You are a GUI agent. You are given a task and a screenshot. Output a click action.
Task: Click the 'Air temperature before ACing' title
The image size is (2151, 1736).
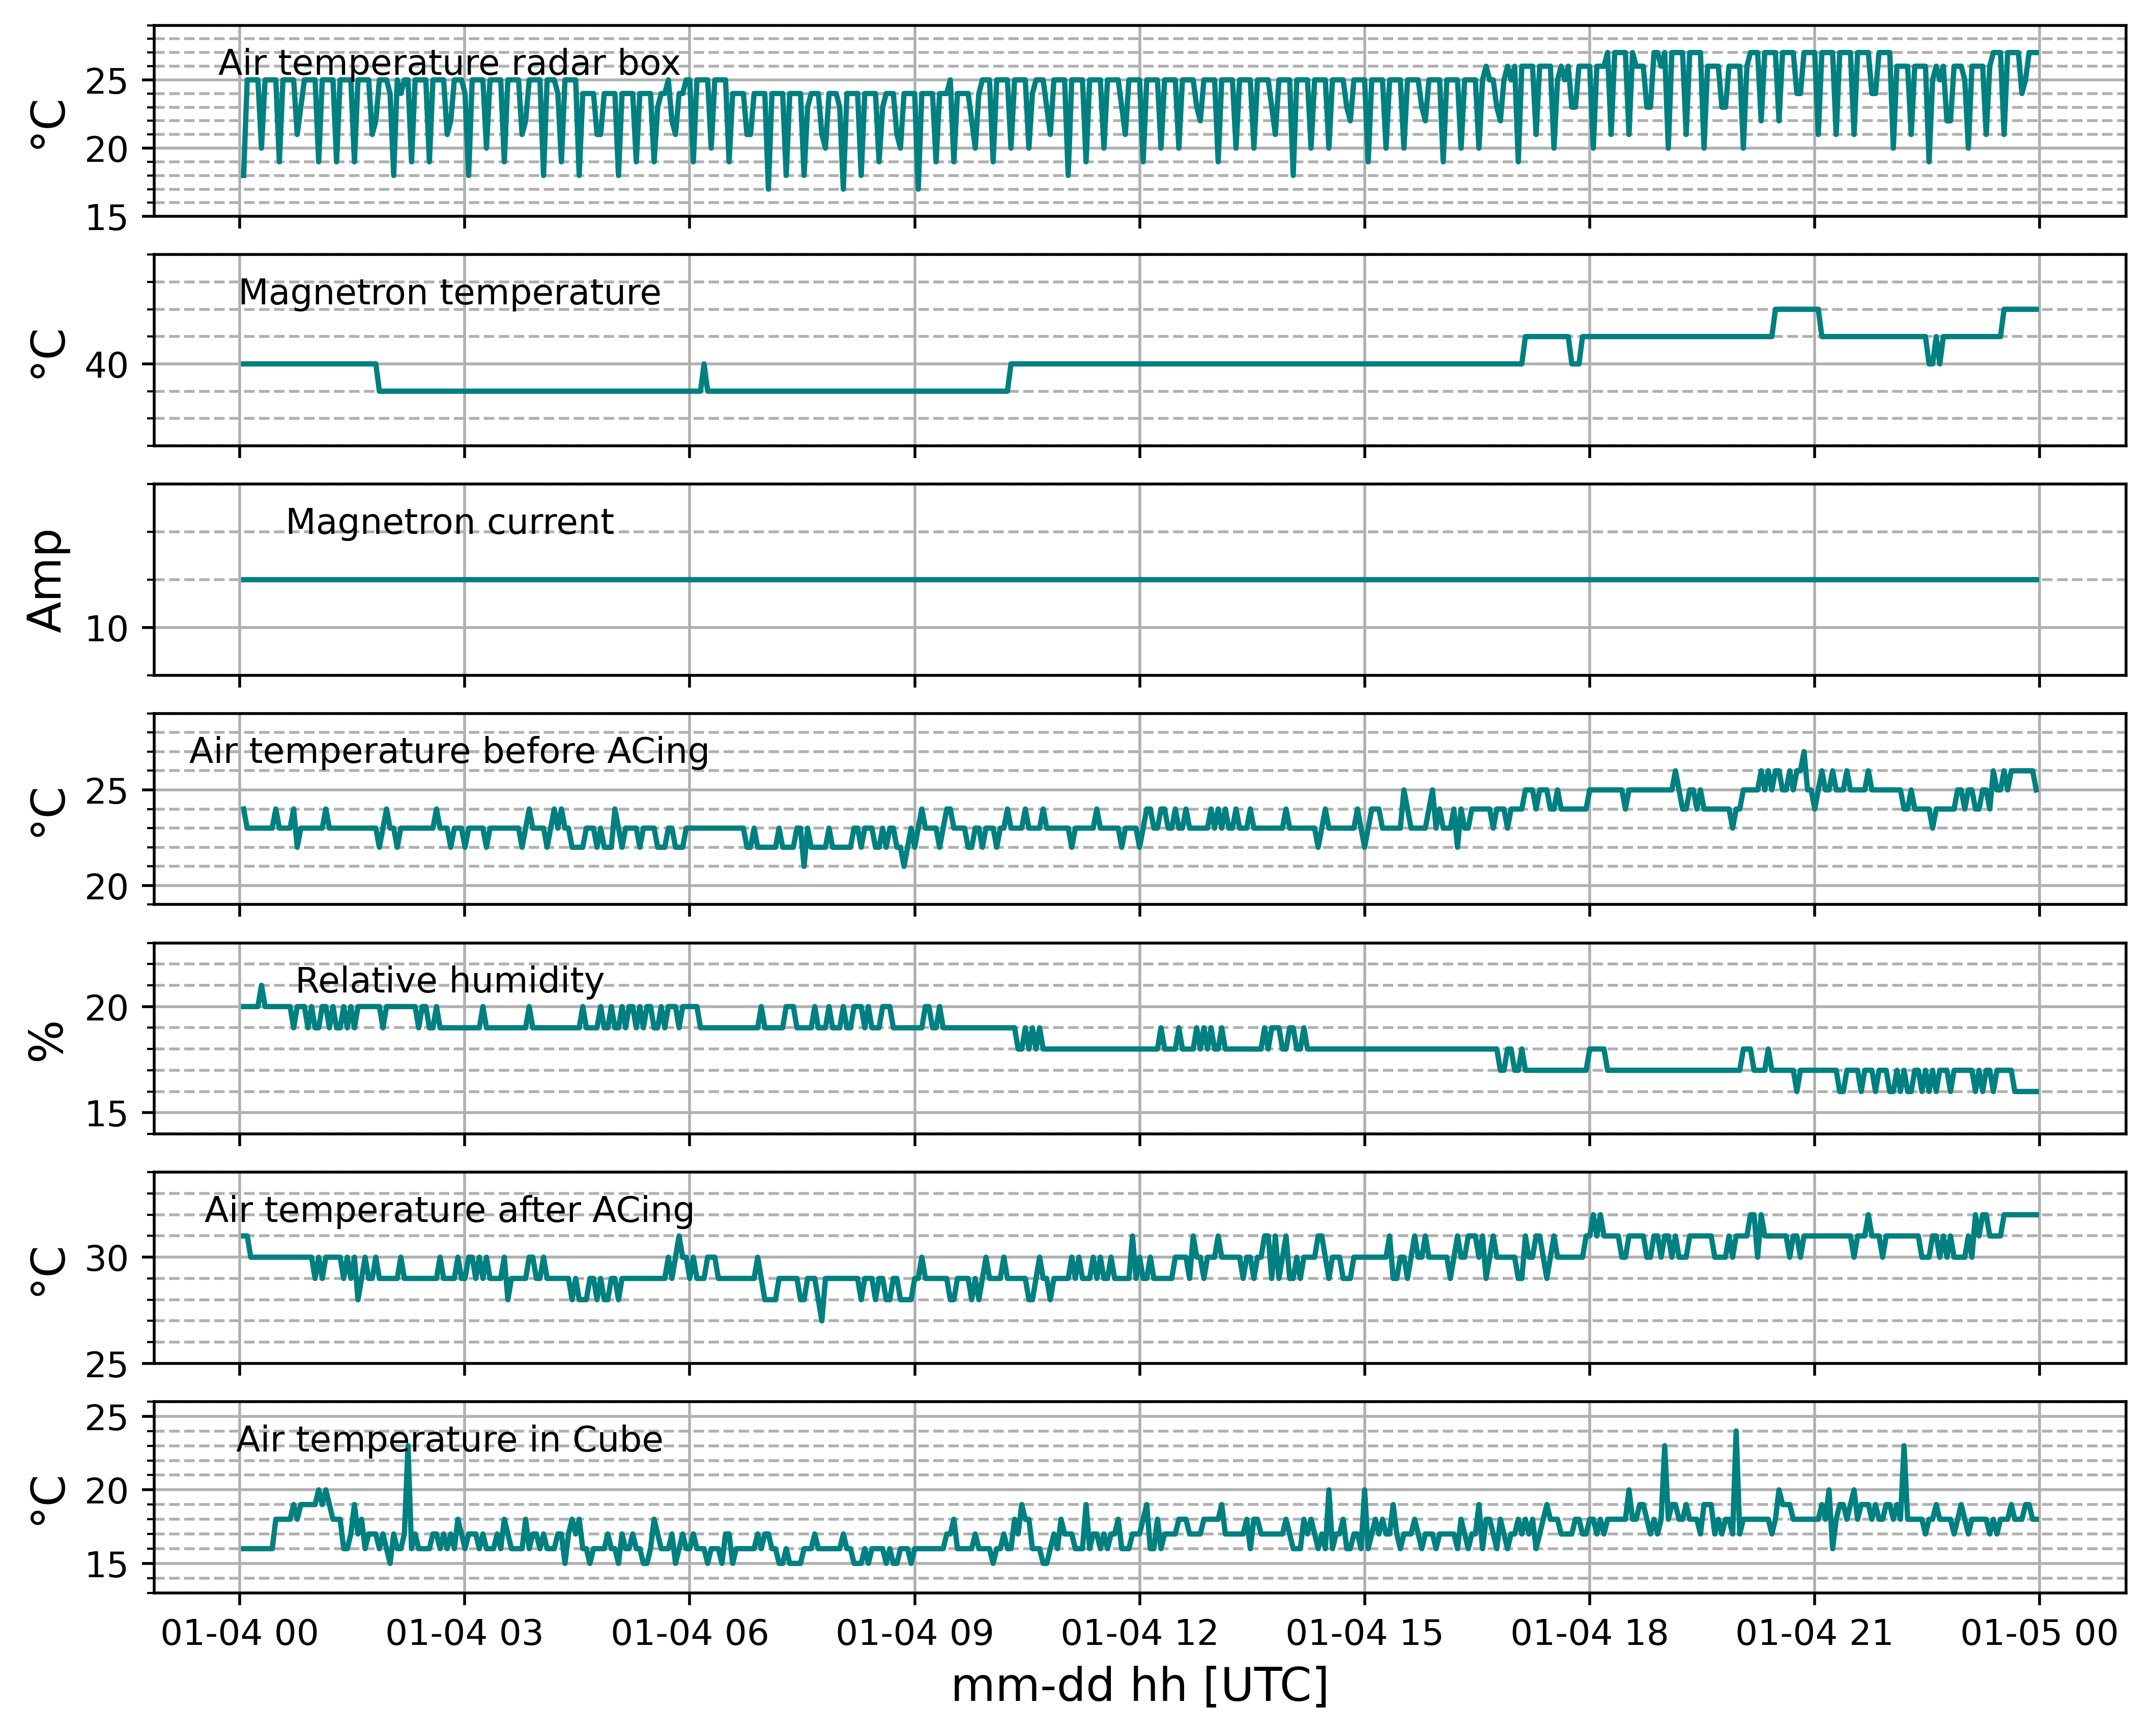(x=449, y=751)
